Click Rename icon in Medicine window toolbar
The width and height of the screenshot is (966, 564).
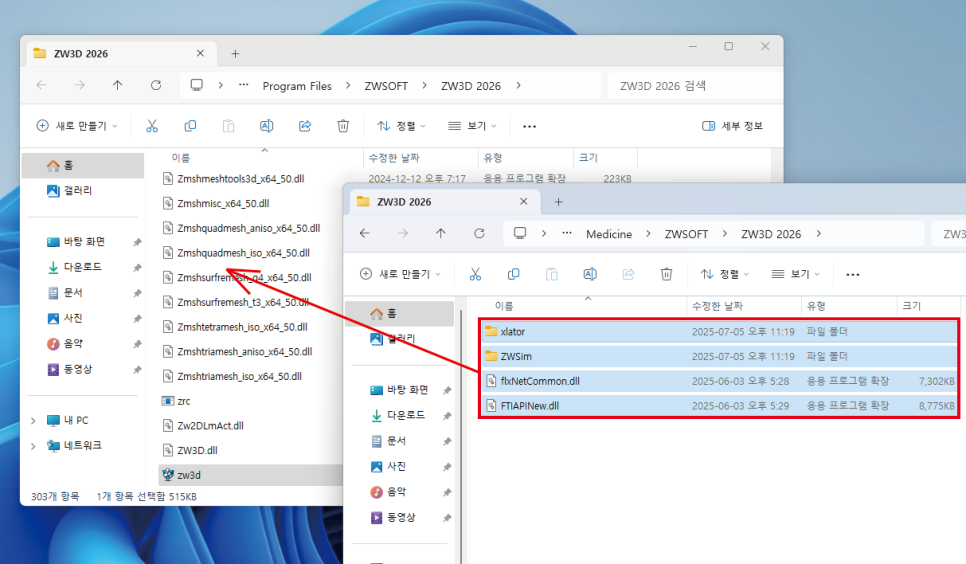point(590,274)
